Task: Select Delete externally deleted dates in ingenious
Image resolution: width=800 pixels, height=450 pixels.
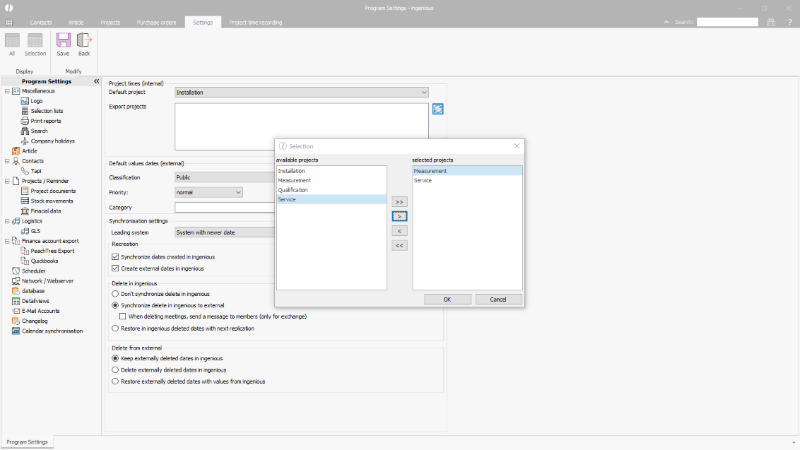Action: click(x=113, y=369)
